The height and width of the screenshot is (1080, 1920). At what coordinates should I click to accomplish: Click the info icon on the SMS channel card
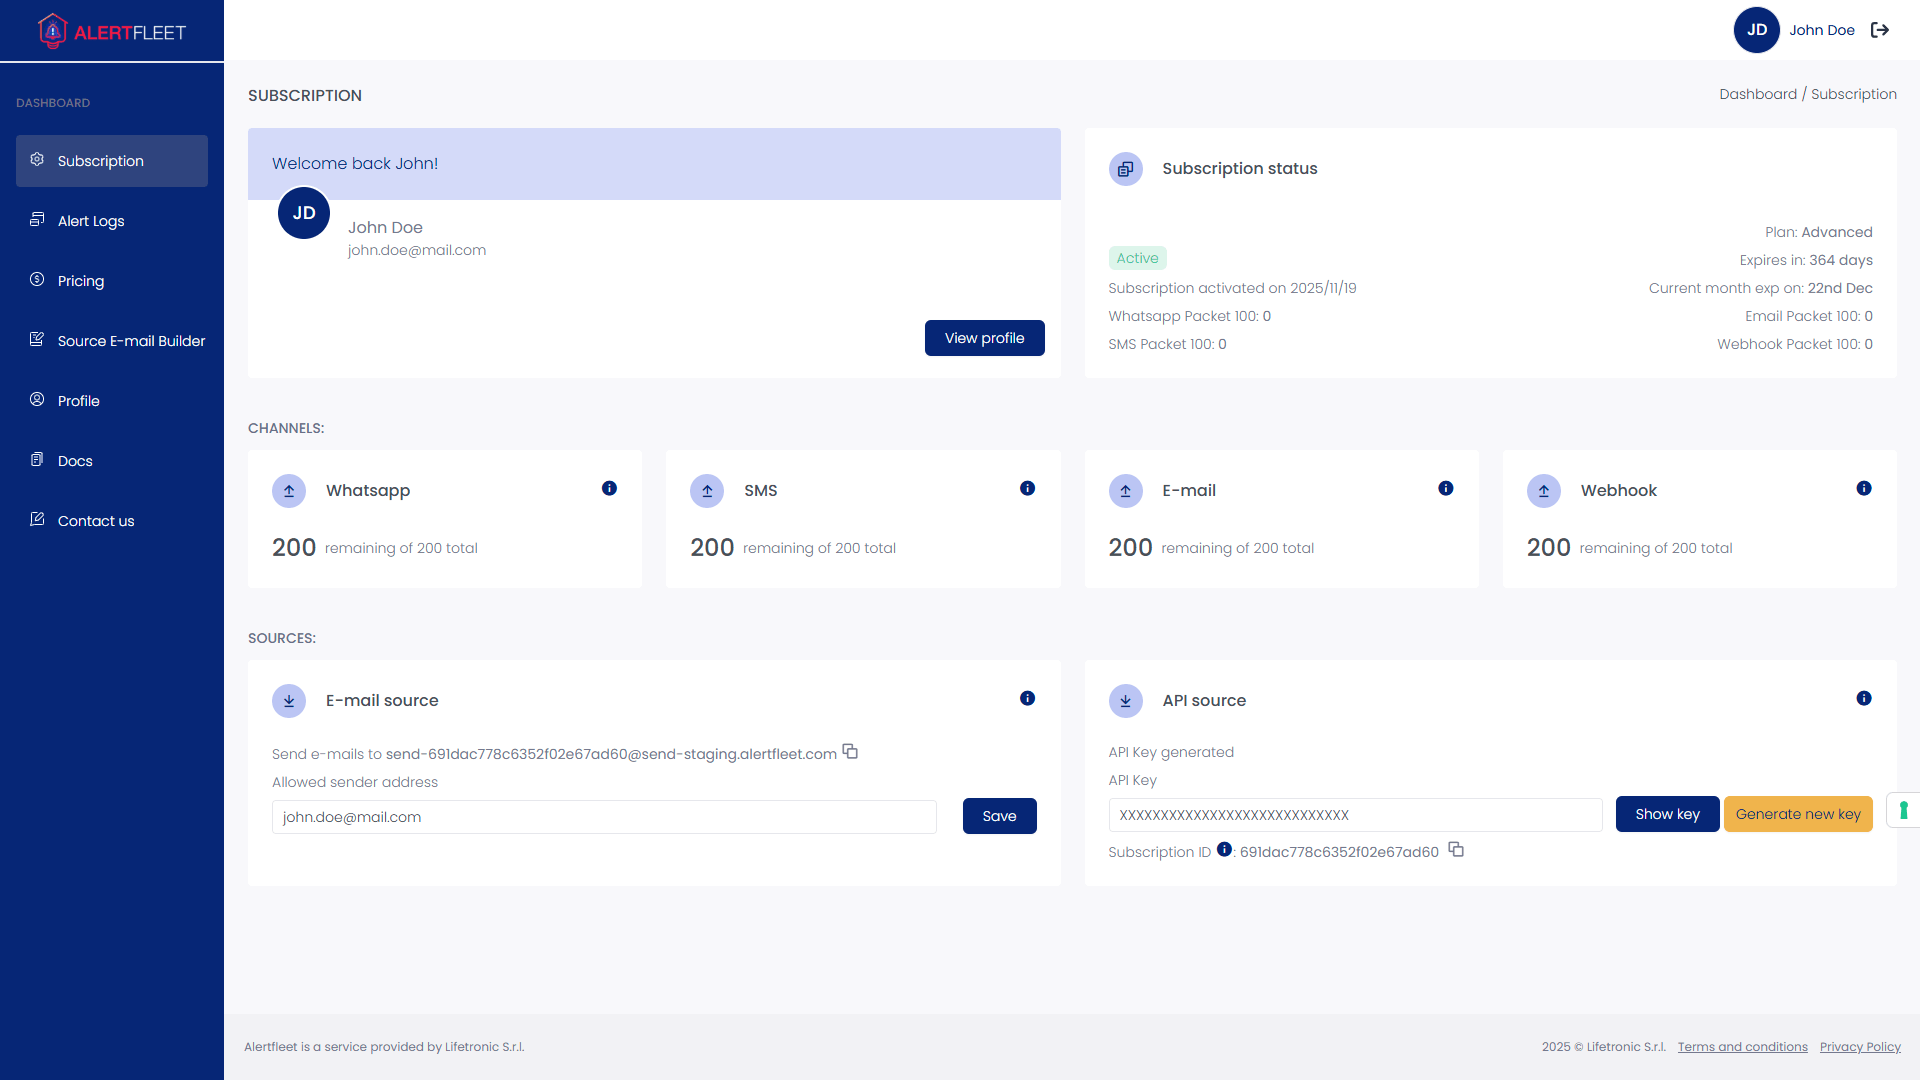[1027, 488]
